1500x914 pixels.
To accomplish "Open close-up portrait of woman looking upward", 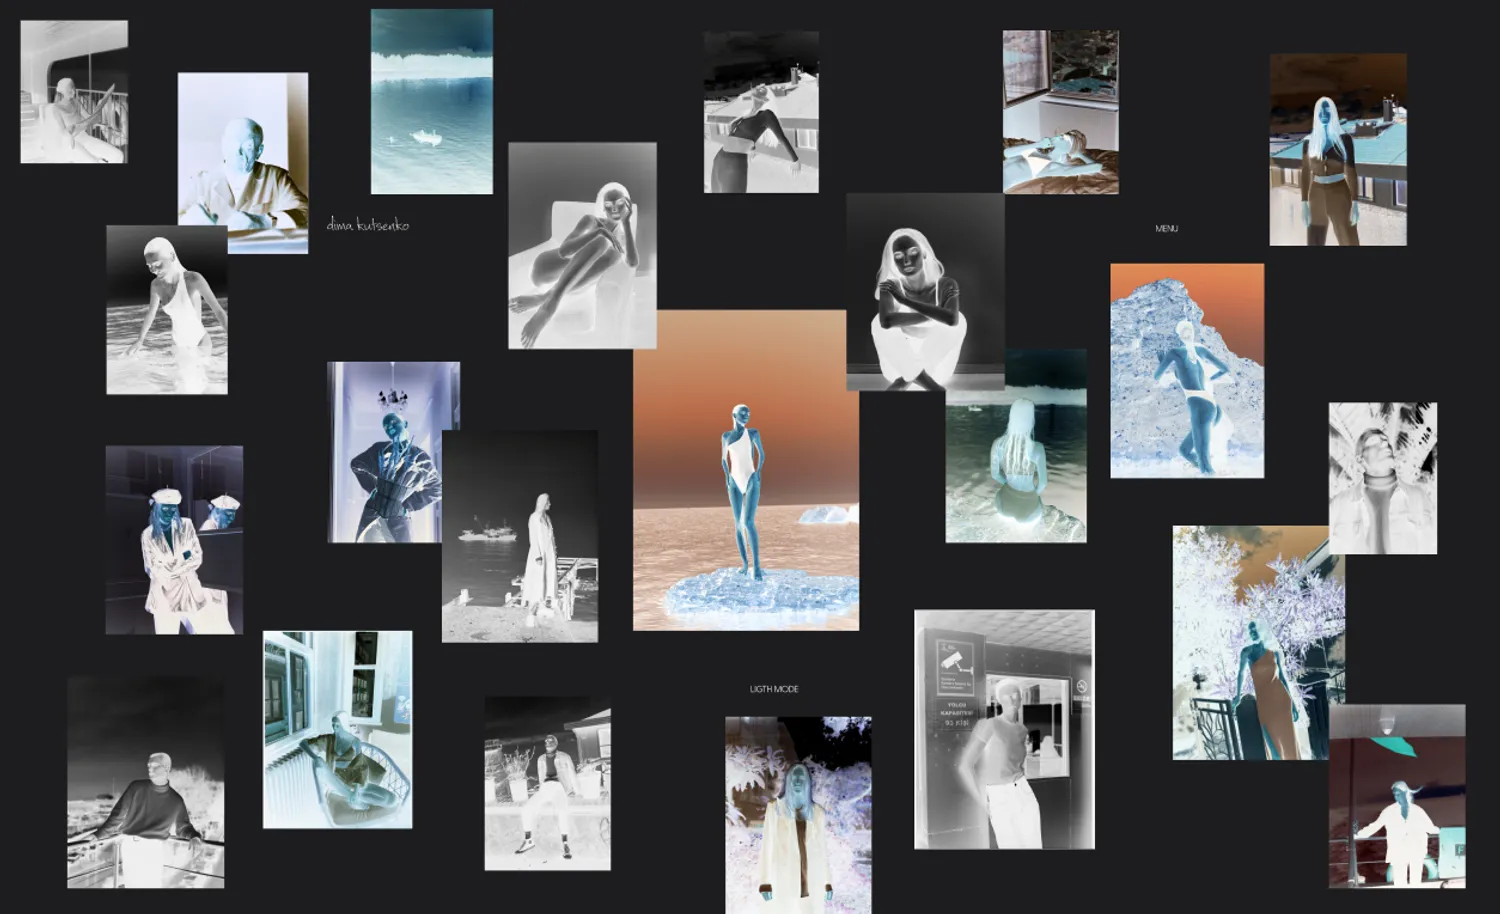I will click(x=1382, y=478).
